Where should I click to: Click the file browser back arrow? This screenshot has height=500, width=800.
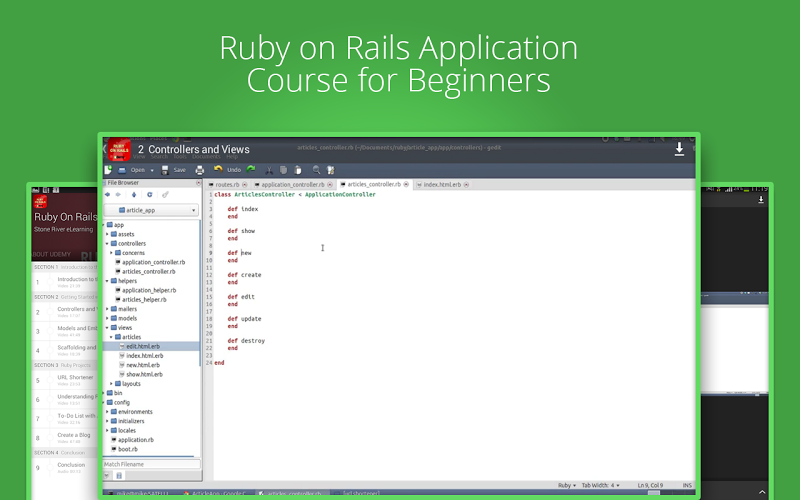[108, 194]
